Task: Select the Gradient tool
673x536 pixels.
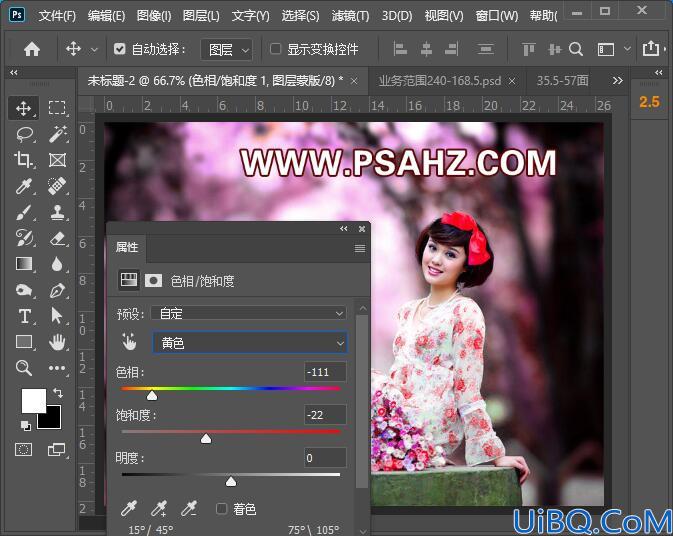Action: [24, 263]
